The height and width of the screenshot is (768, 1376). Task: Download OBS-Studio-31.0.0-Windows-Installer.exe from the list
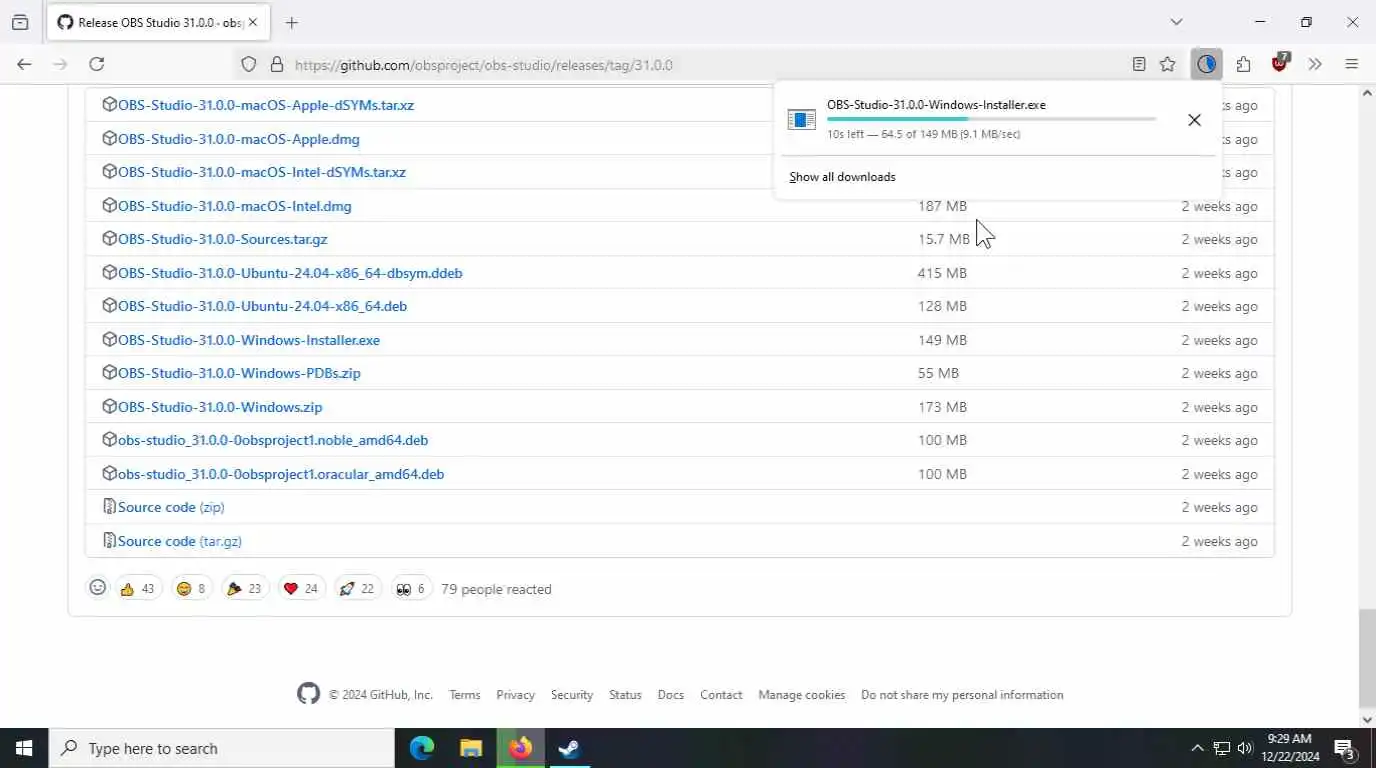(x=249, y=340)
